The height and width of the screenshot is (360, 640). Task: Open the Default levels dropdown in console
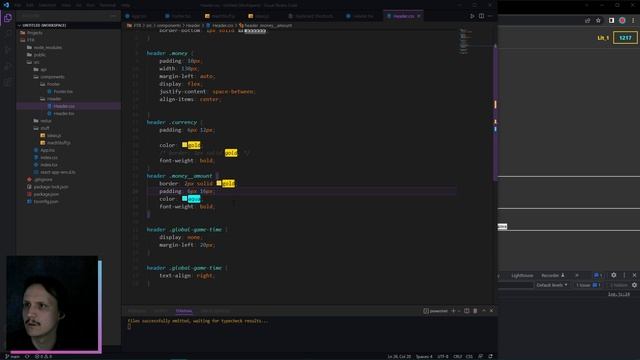pos(552,285)
